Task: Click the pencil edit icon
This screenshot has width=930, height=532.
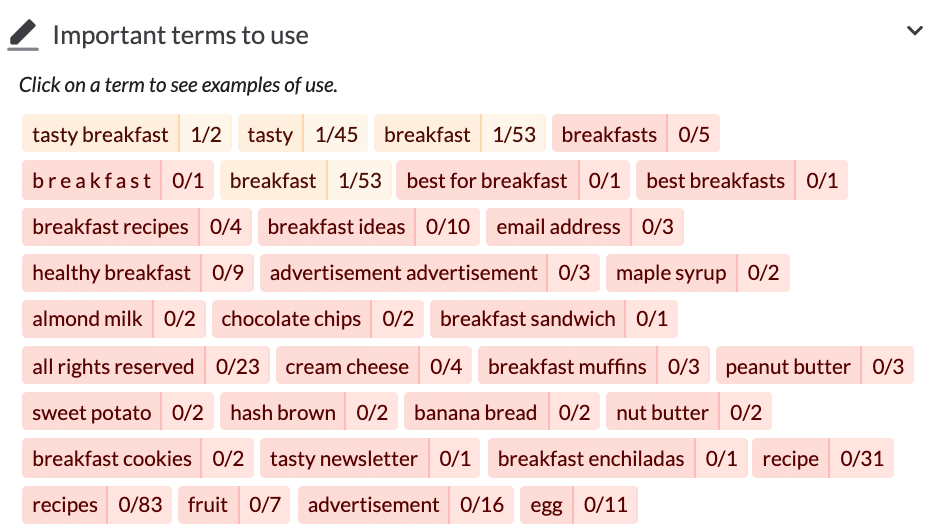Action: tap(23, 36)
